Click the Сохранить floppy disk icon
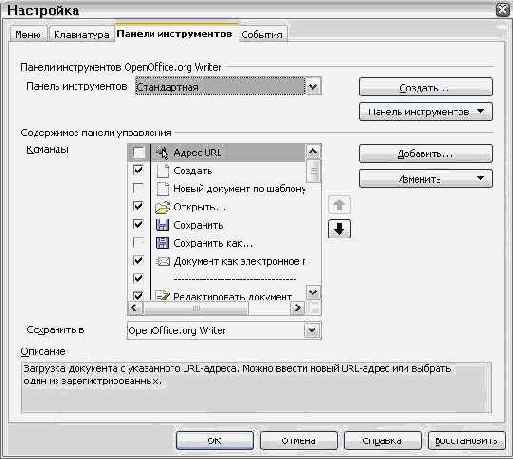 [x=163, y=225]
